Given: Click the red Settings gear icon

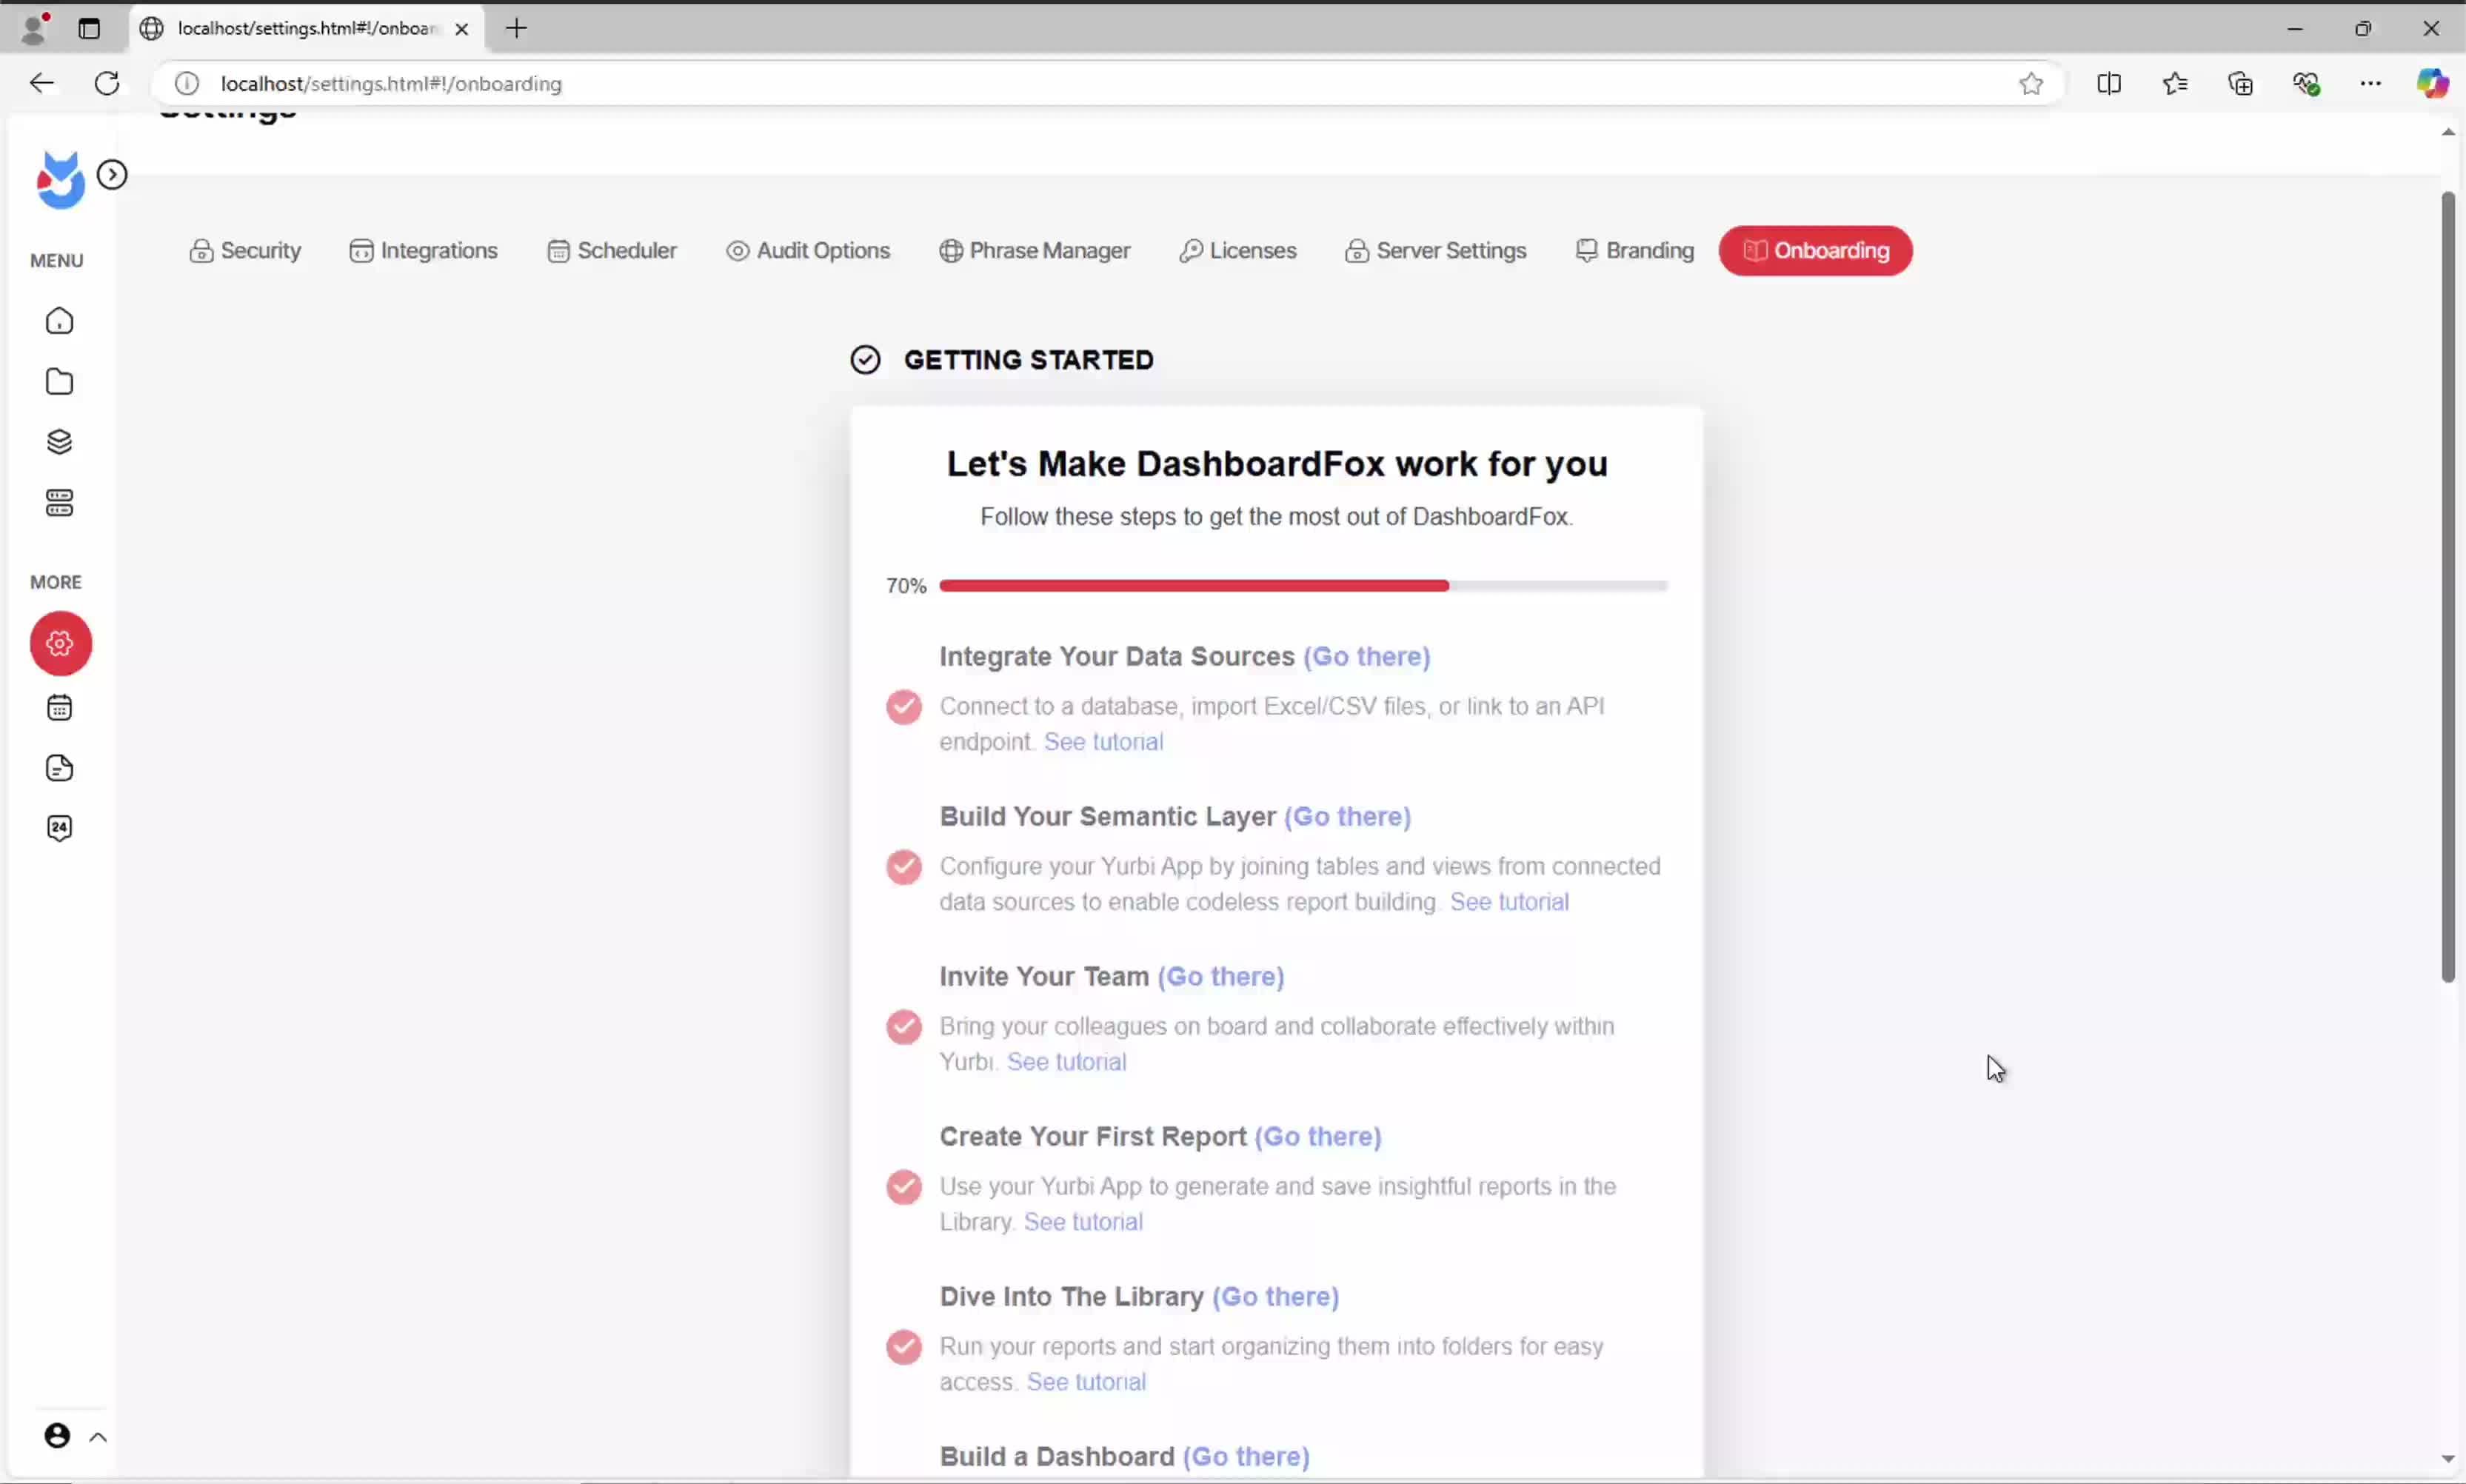Looking at the screenshot, I should (60, 643).
